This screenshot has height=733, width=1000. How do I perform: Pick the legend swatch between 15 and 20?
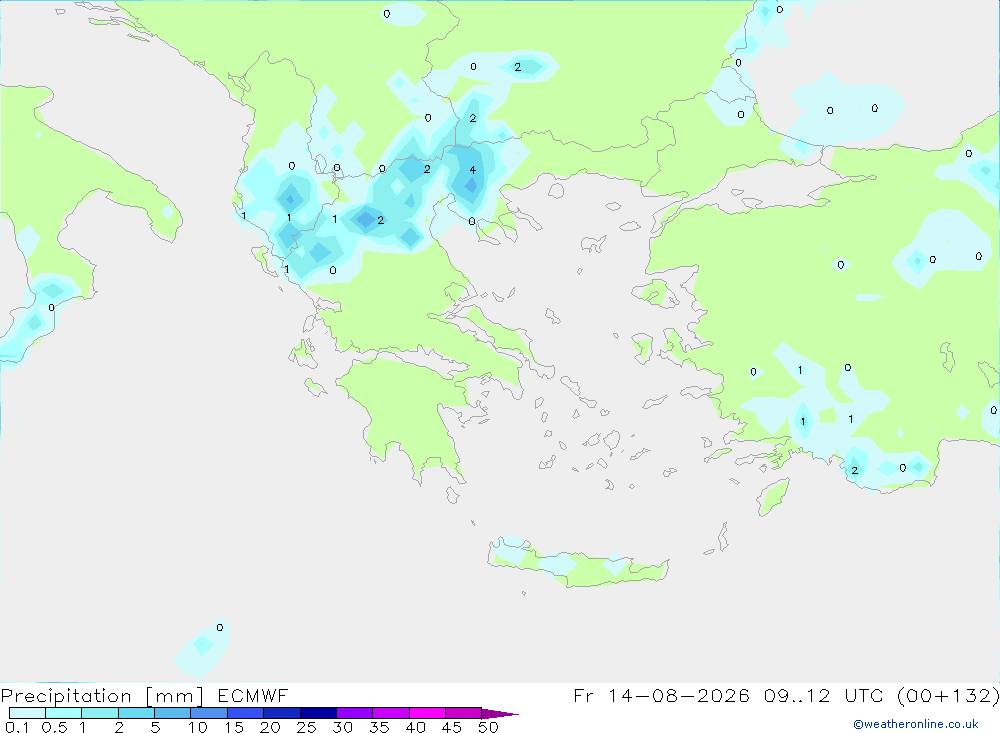click(245, 713)
